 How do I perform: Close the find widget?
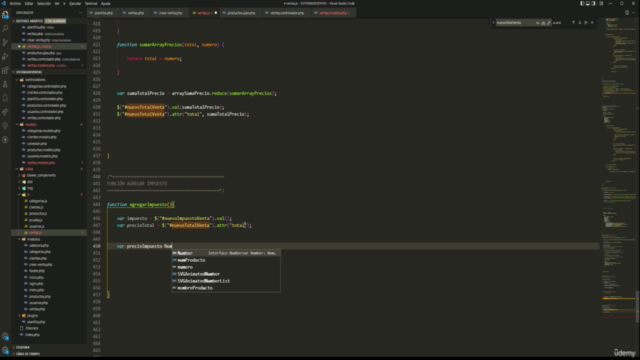point(592,23)
